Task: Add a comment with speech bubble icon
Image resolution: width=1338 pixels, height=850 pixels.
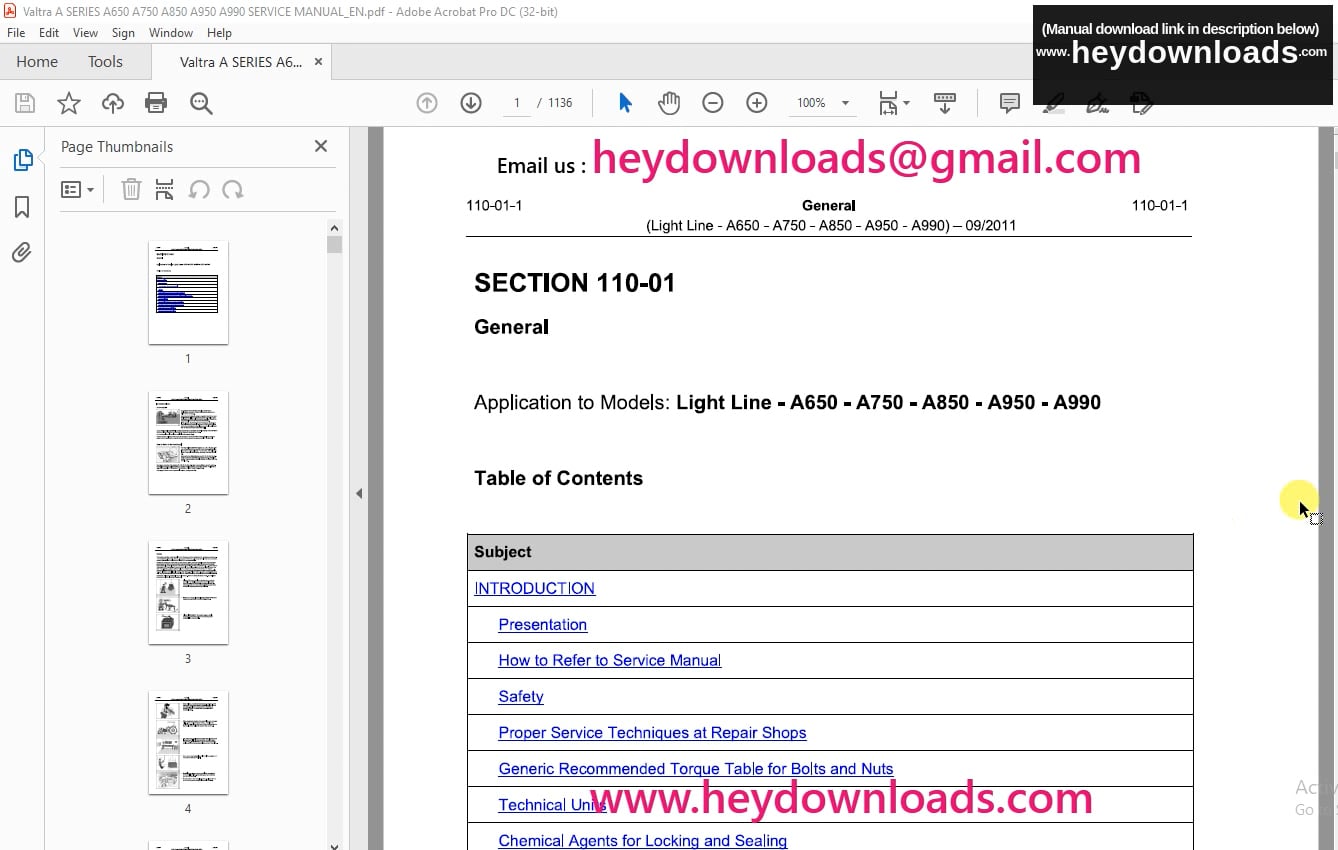Action: [x=1010, y=103]
